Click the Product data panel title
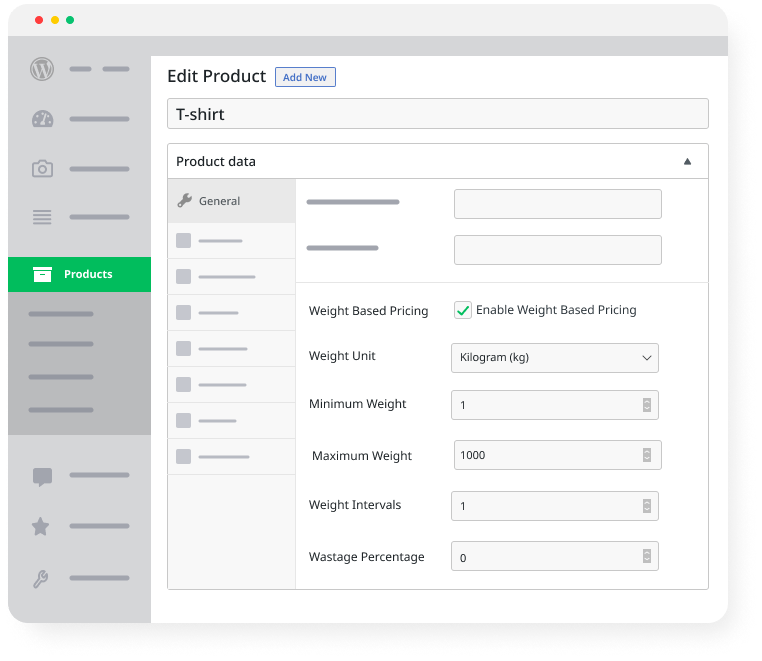Viewport: 762px width, 661px height. [x=216, y=161]
